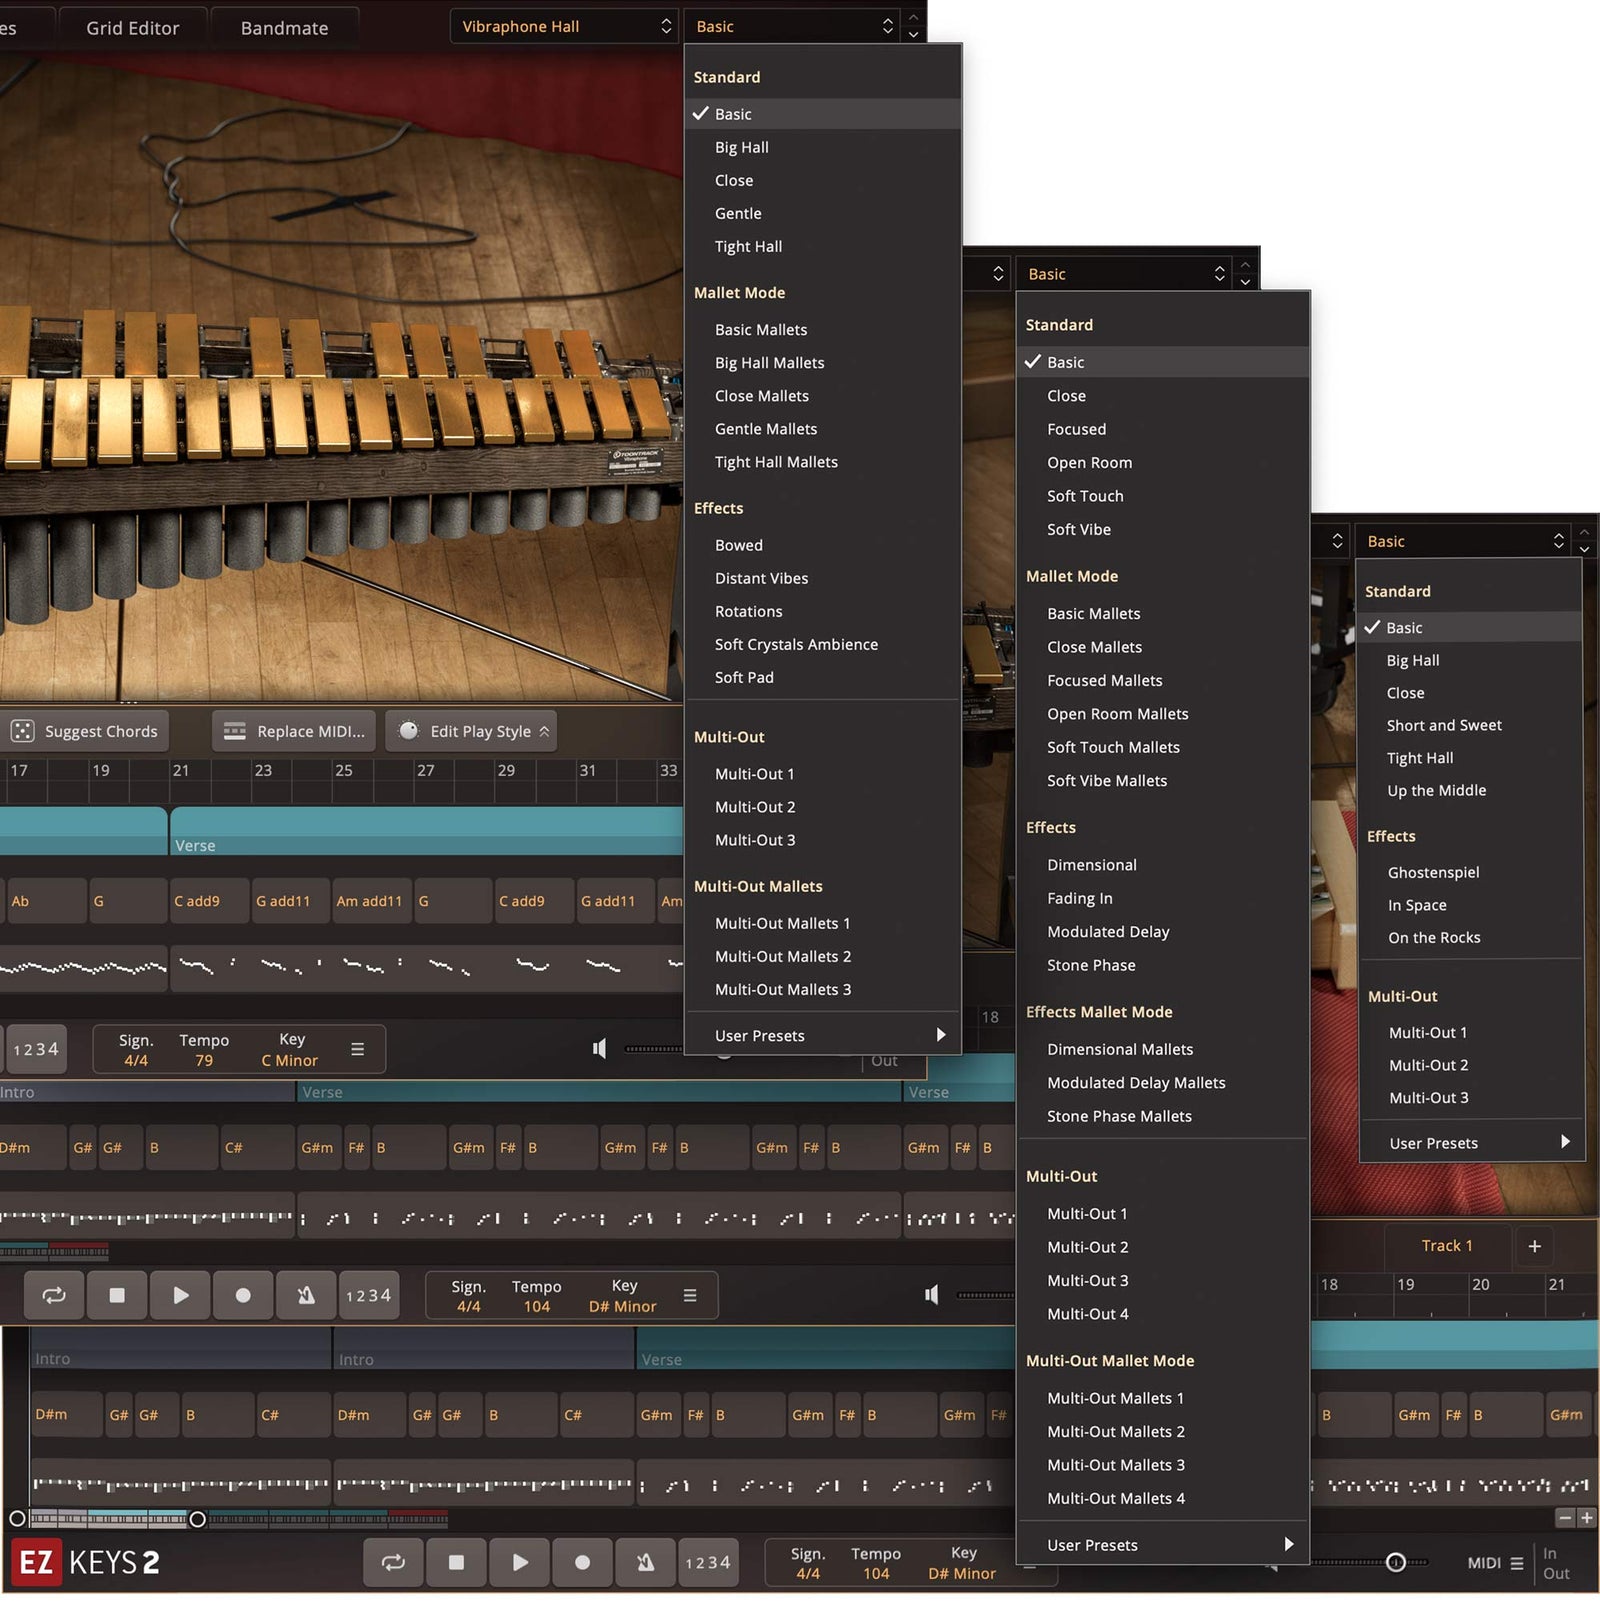Select the Track 1 tab
This screenshot has width=1600, height=1606.
[x=1447, y=1245]
